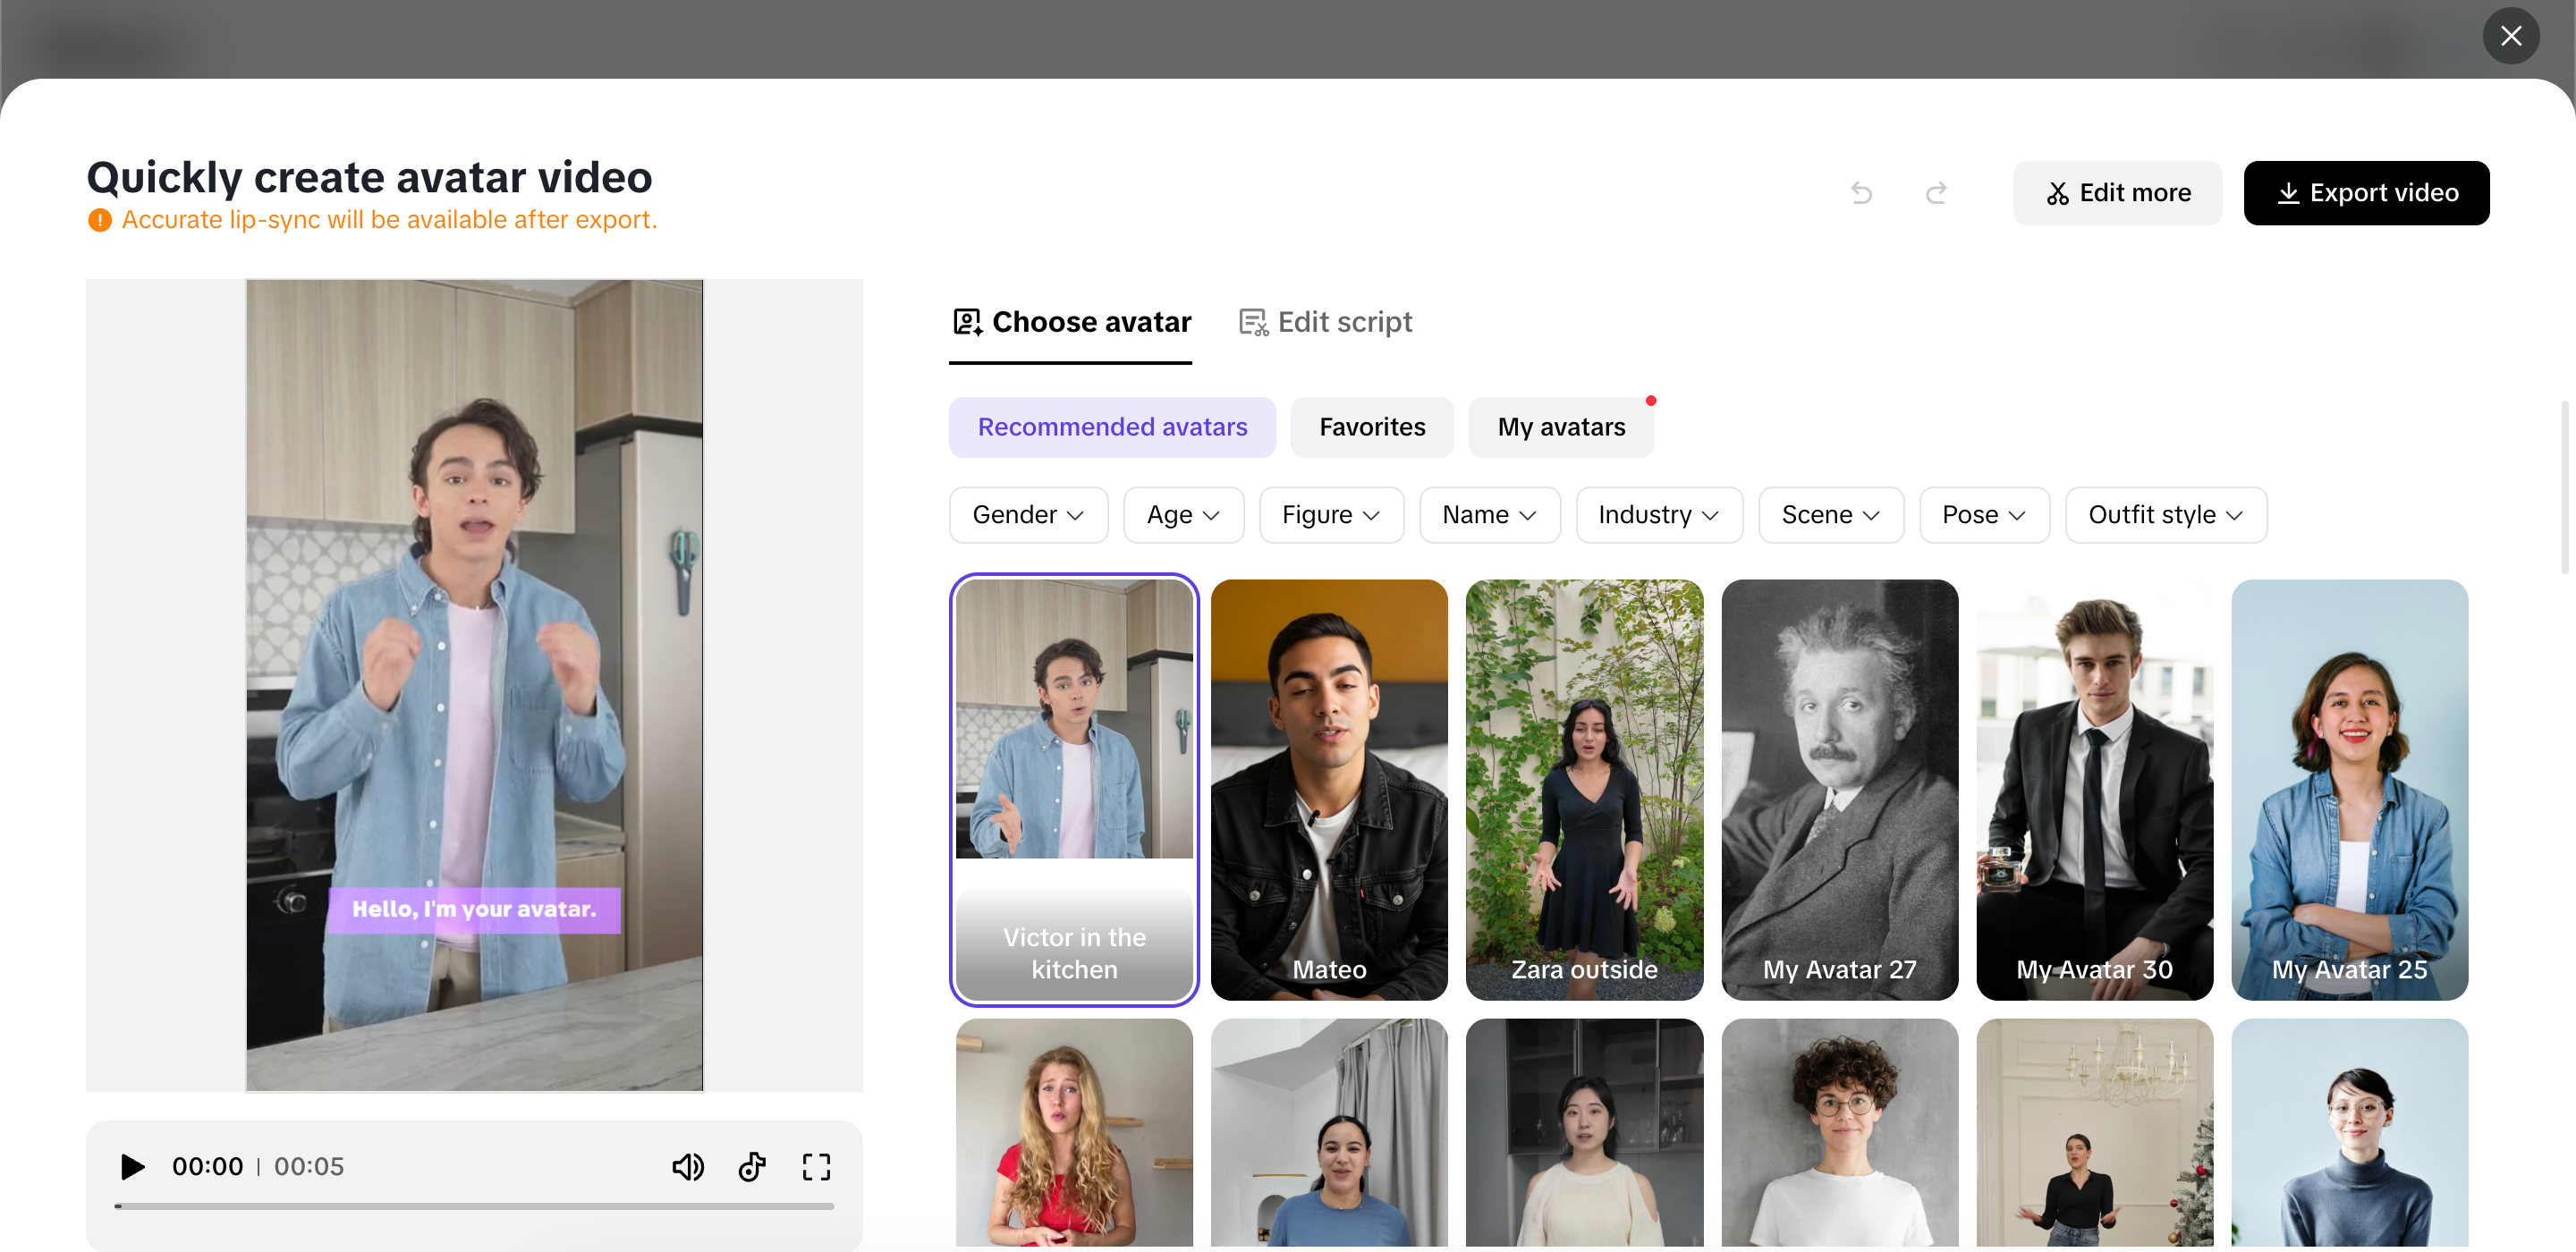Image resolution: width=2576 pixels, height=1252 pixels.
Task: Click the Edit more button
Action: pyautogui.click(x=2117, y=193)
